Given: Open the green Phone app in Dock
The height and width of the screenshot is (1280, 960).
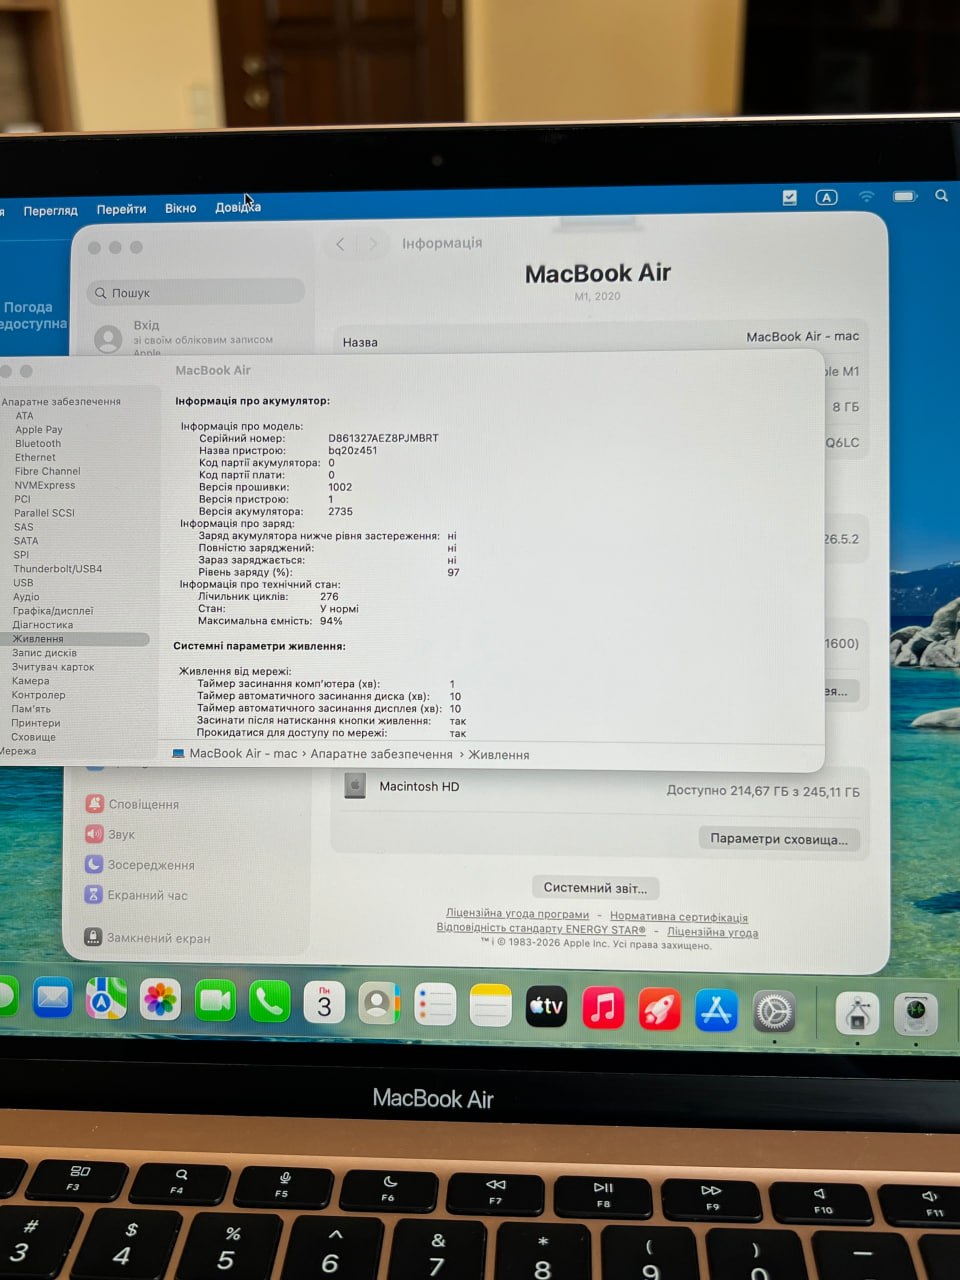Looking at the screenshot, I should coord(269,1001).
